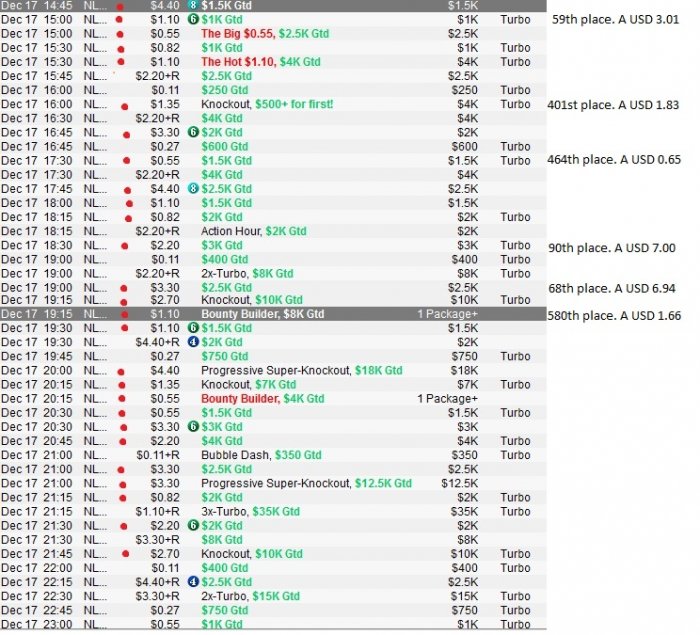Click the 6-max icon on the 16:45 $3.30 tournament

[193, 132]
